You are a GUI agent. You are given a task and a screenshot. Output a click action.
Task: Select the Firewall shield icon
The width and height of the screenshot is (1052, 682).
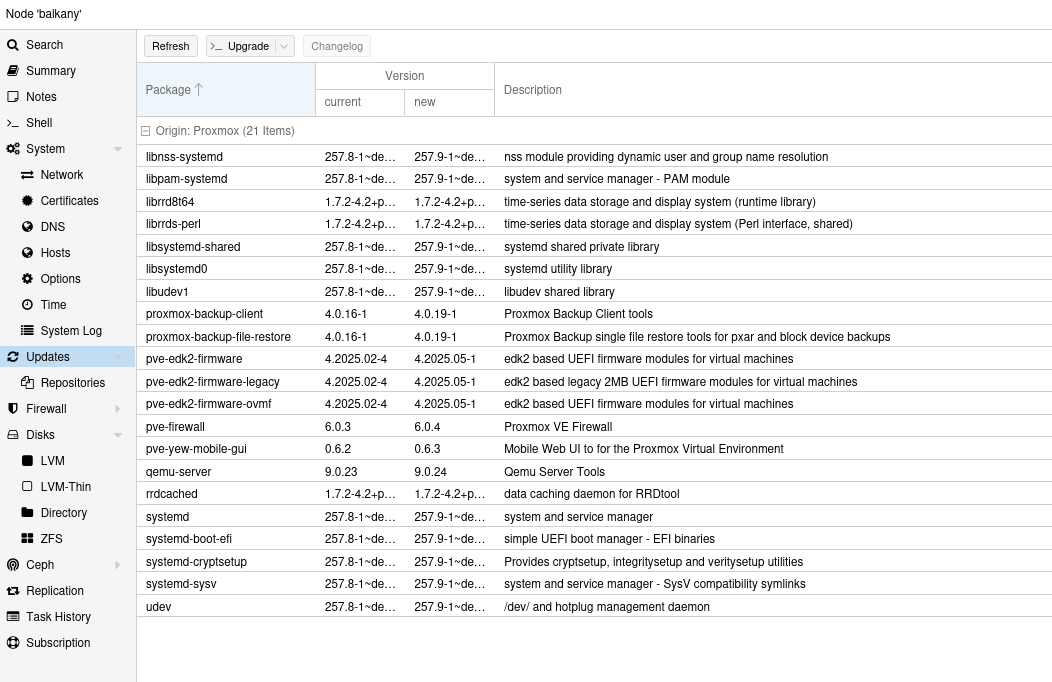pyautogui.click(x=13, y=409)
